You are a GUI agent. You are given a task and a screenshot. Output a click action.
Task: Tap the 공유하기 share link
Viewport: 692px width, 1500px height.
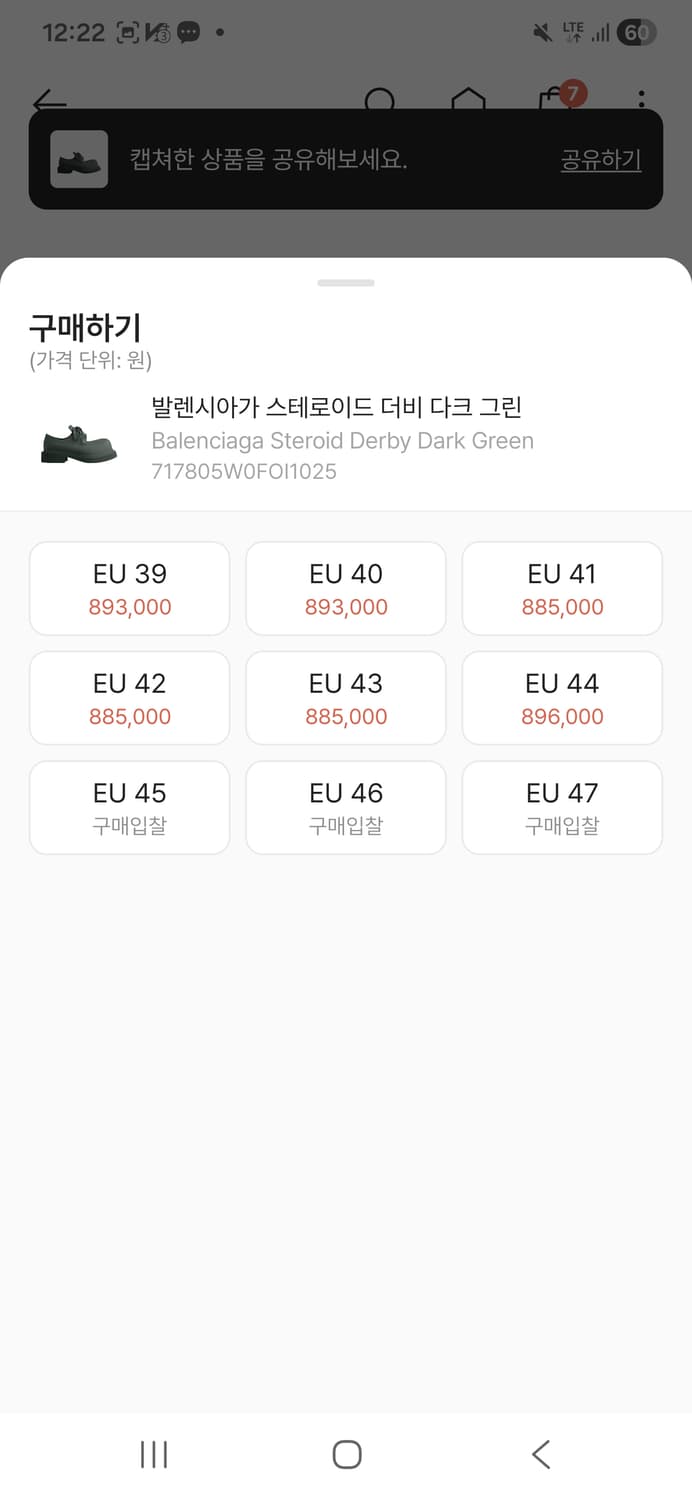(x=600, y=160)
